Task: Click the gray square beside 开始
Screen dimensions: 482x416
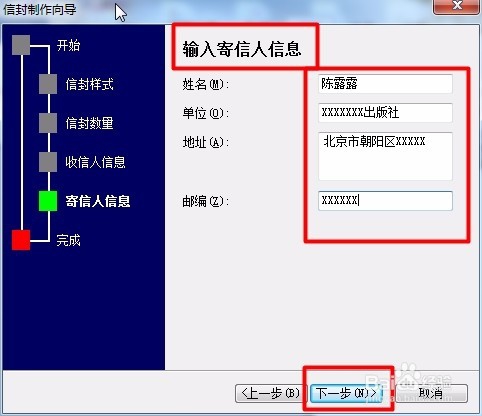Action: pos(21,45)
